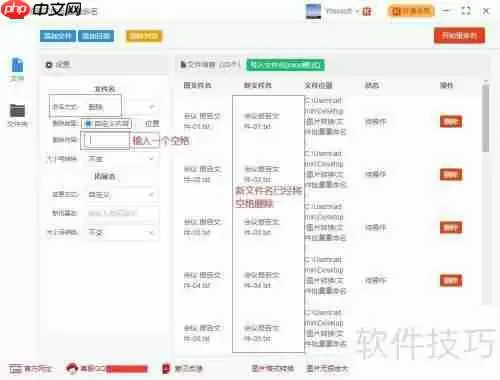Click the file path cell in -02.txt row
The height and width of the screenshot is (380, 500).
326,169
